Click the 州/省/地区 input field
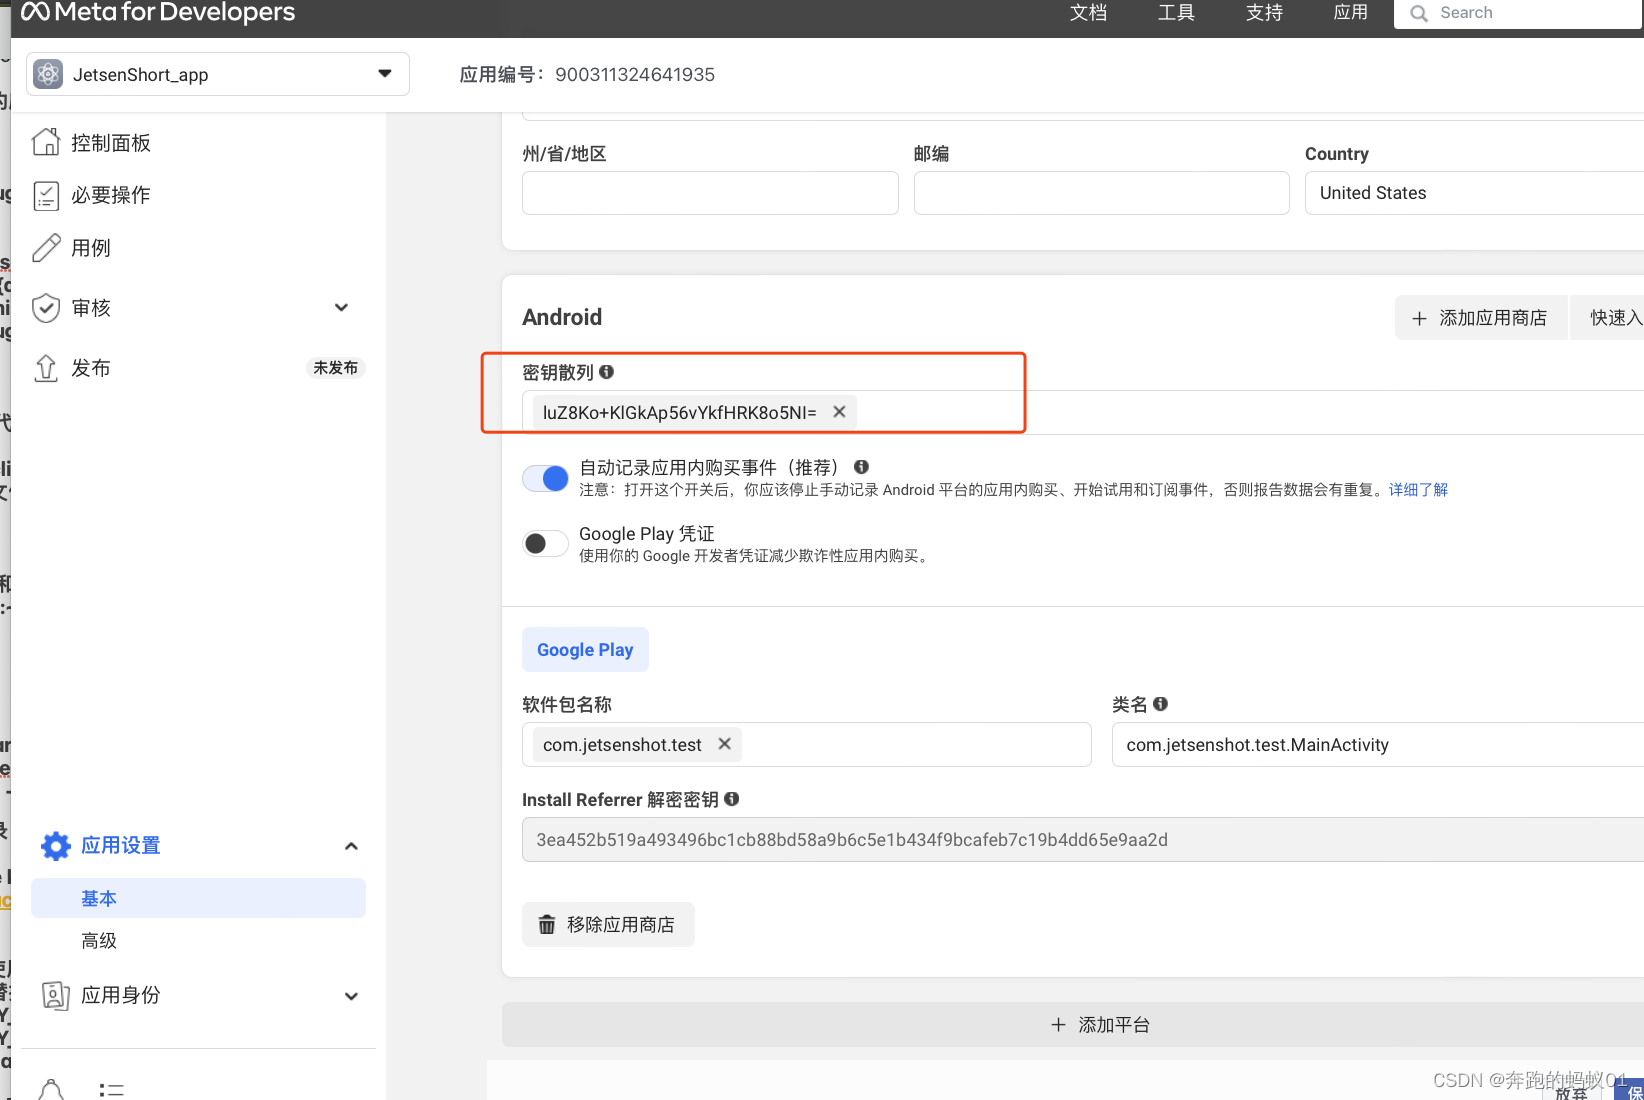 tap(710, 193)
